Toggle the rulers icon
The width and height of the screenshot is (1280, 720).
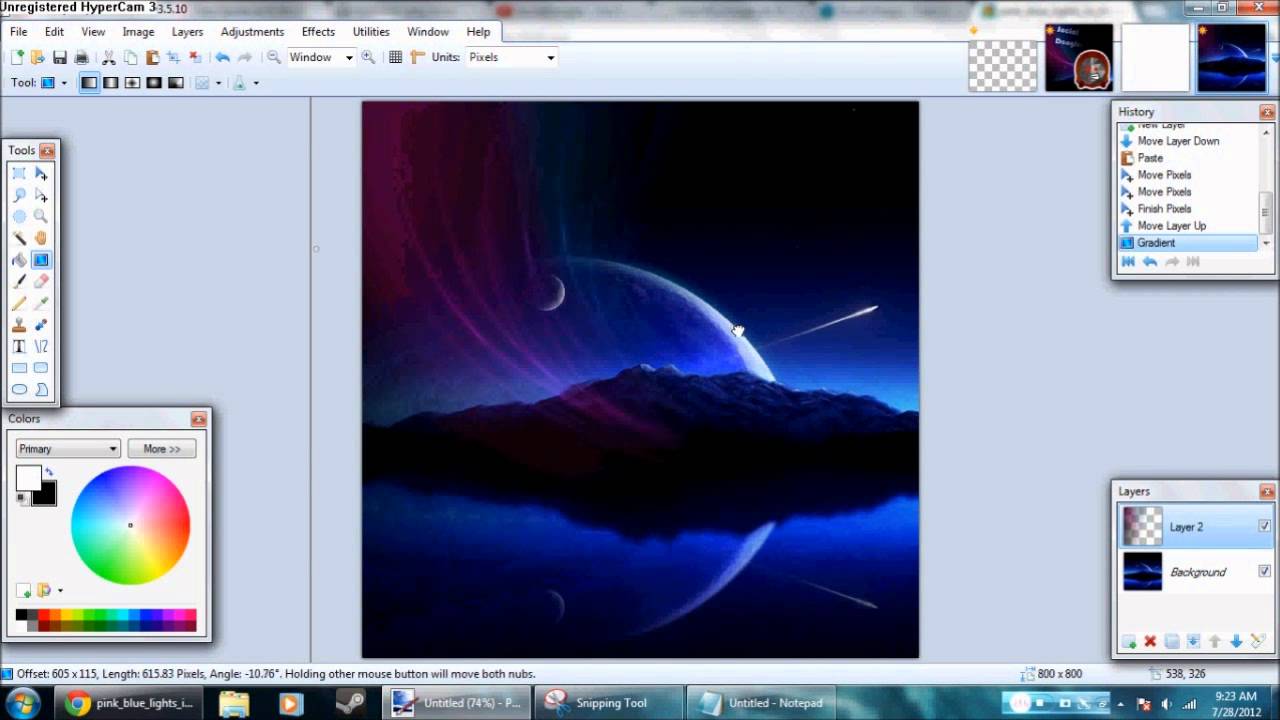click(418, 57)
